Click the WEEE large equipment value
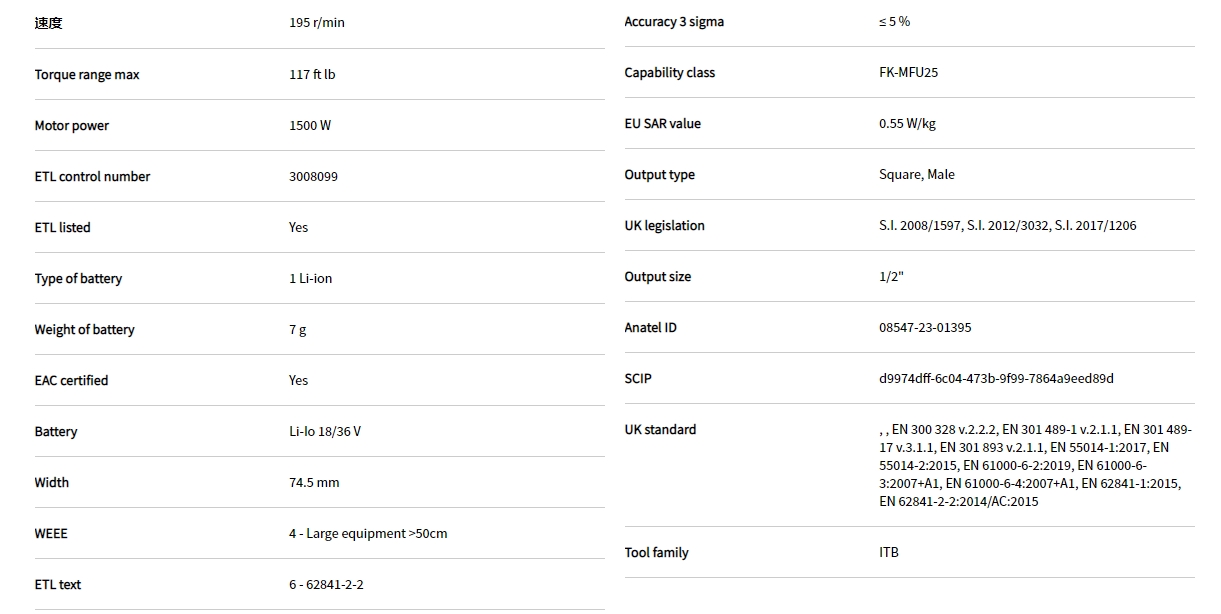The width and height of the screenshot is (1221, 614). pos(368,534)
